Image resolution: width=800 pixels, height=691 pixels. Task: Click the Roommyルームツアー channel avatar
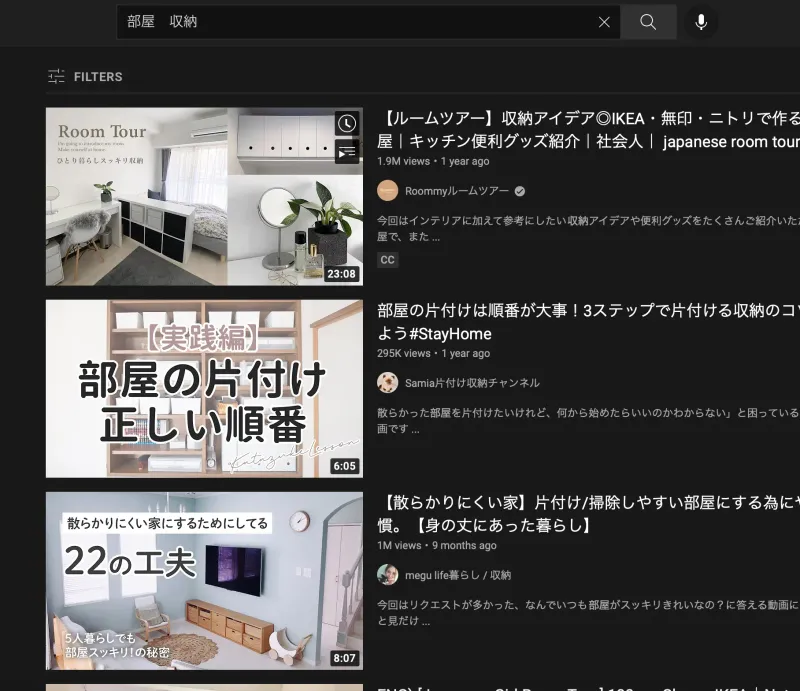388,189
